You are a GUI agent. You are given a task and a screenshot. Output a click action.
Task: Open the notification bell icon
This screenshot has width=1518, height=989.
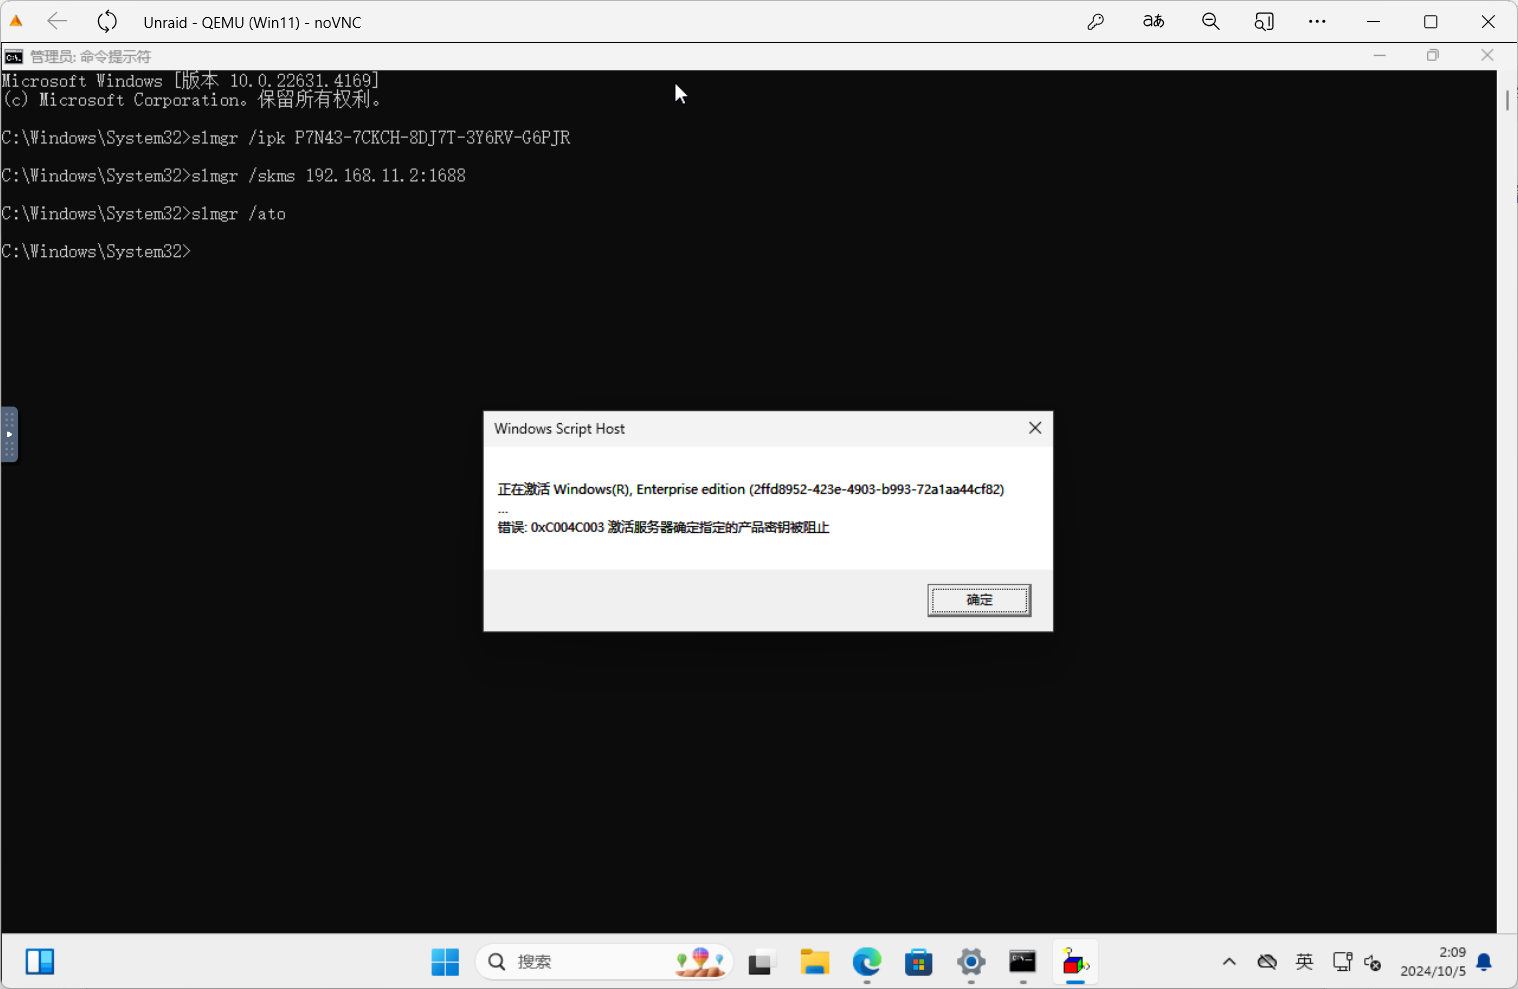(1484, 962)
